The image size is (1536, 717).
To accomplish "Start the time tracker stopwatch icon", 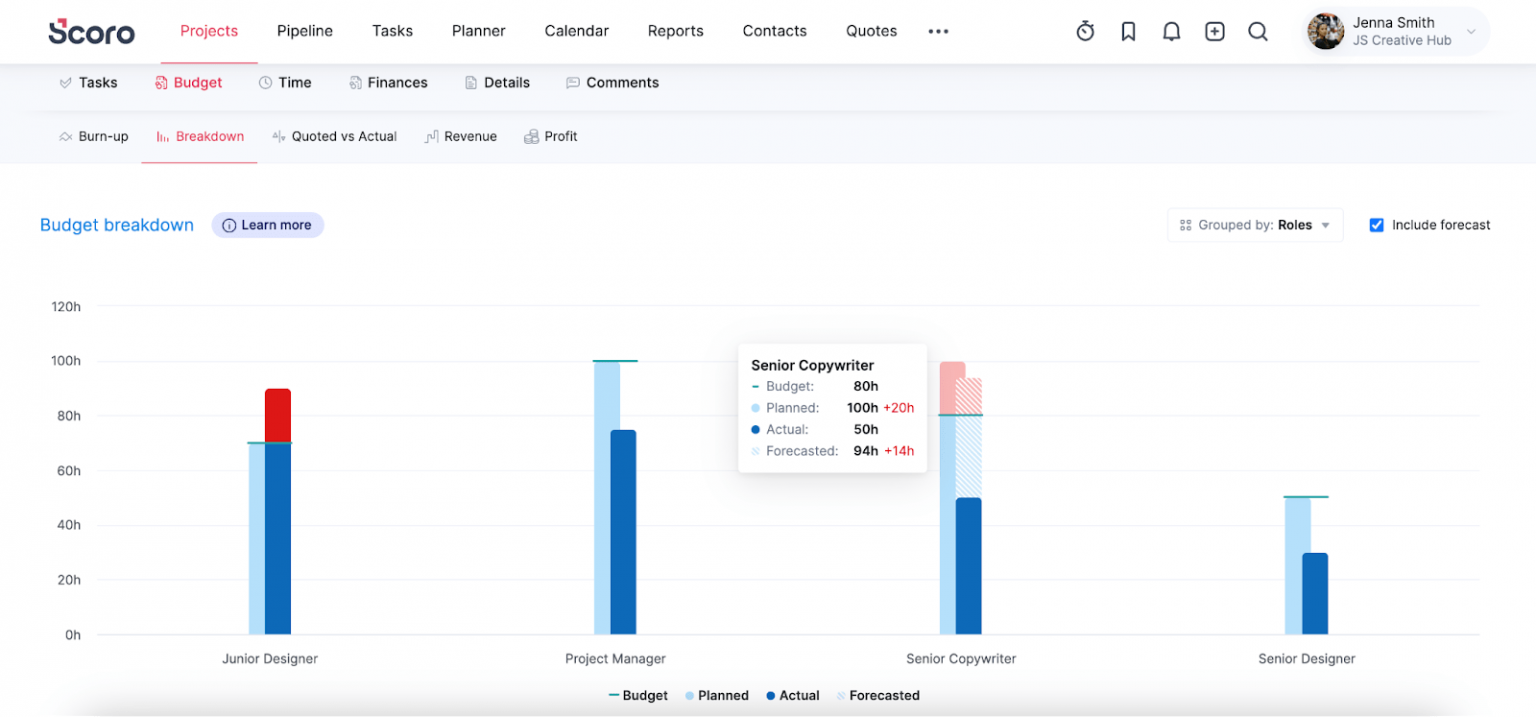I will coord(1084,31).
